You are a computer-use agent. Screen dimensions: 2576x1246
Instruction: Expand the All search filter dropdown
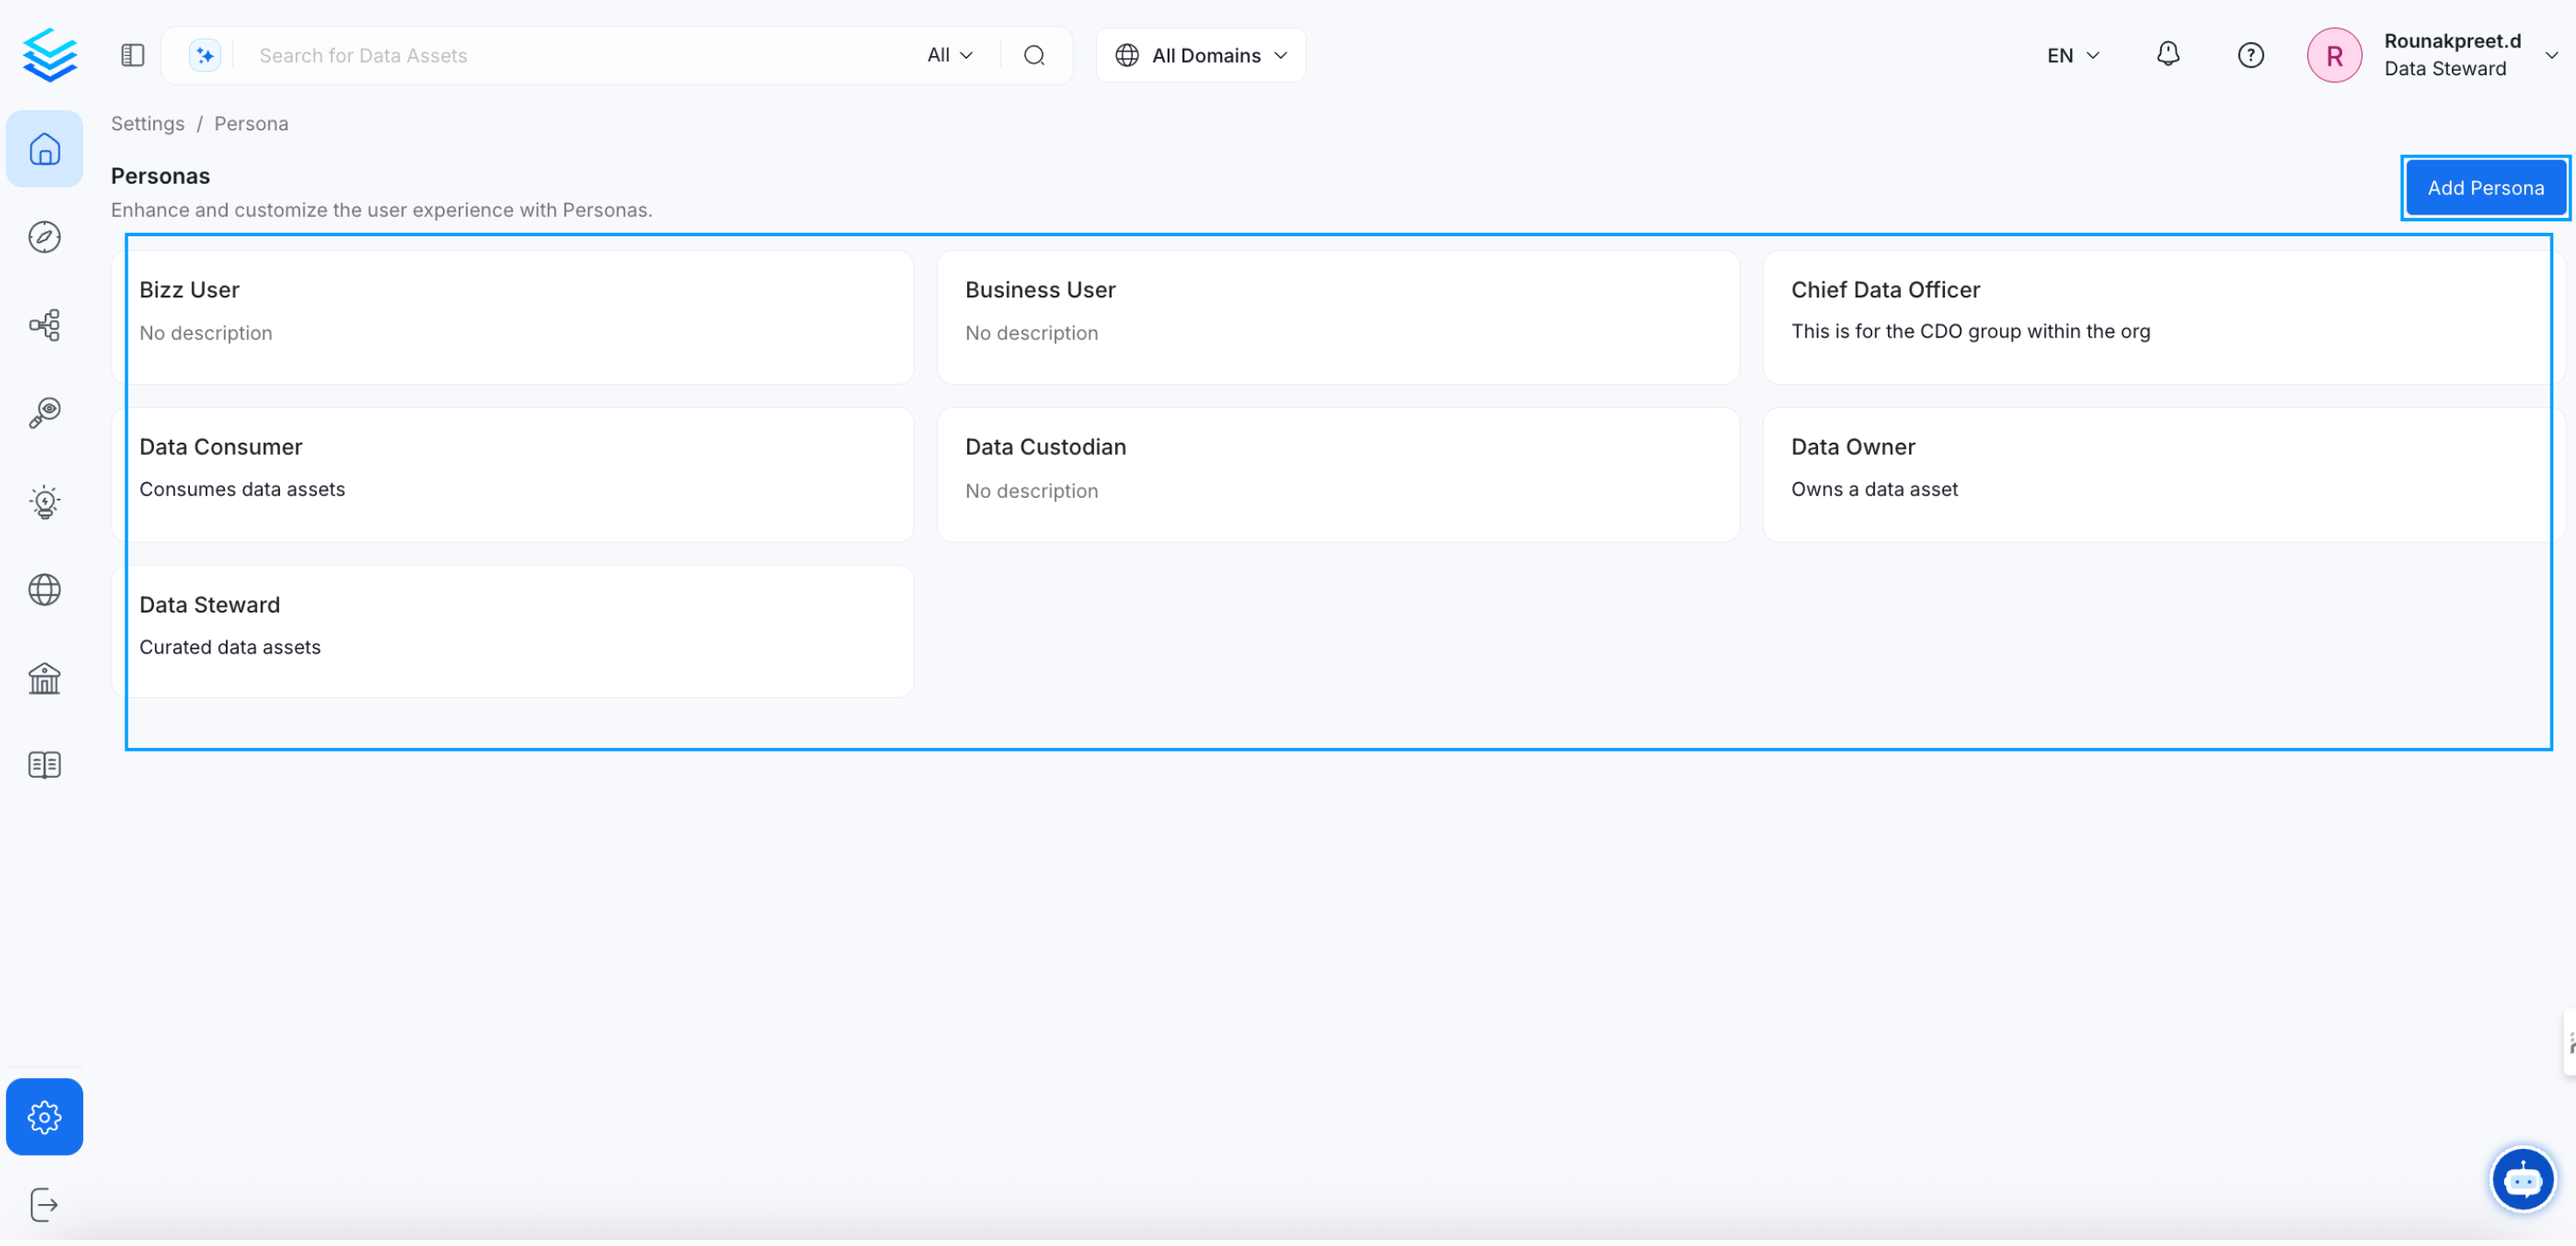(x=949, y=55)
